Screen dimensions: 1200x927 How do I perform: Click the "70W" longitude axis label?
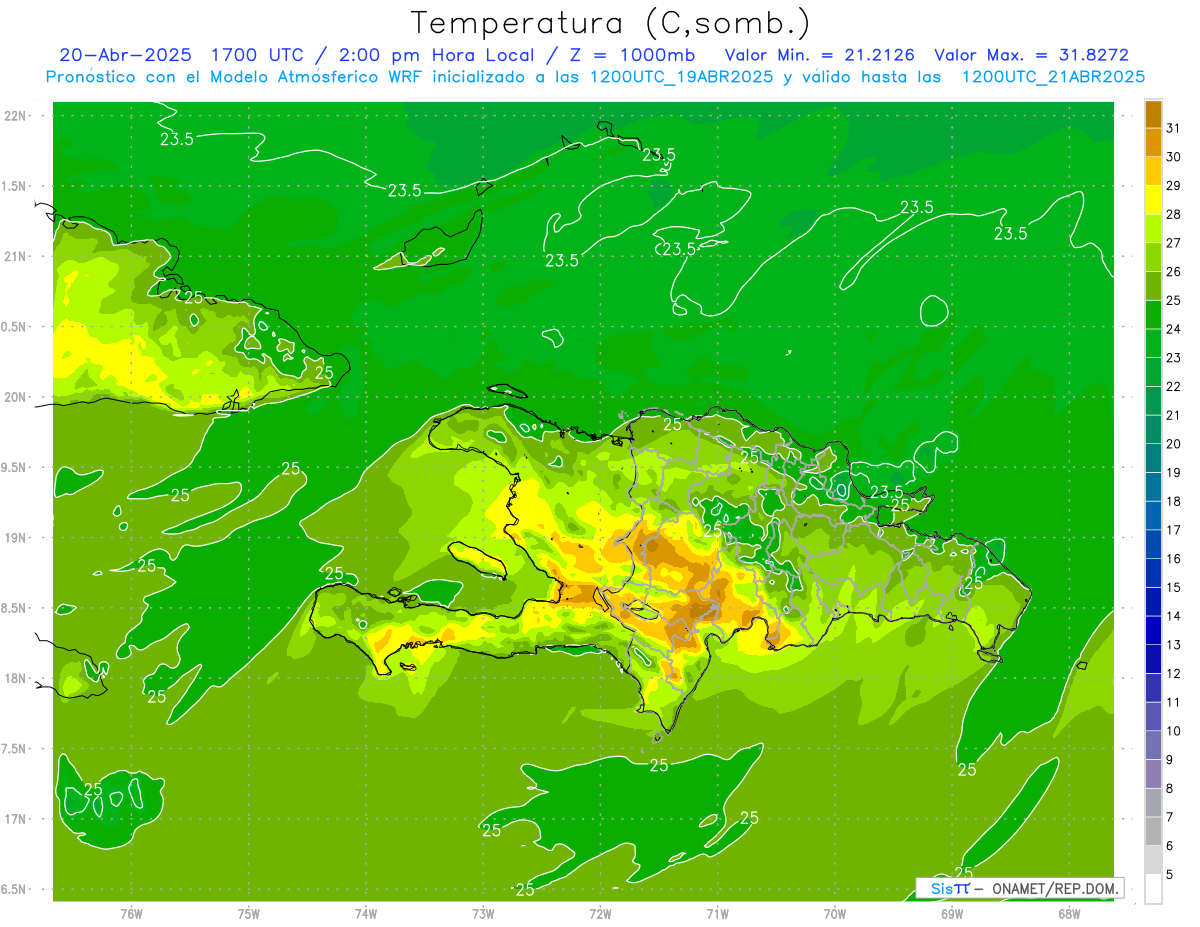point(835,913)
